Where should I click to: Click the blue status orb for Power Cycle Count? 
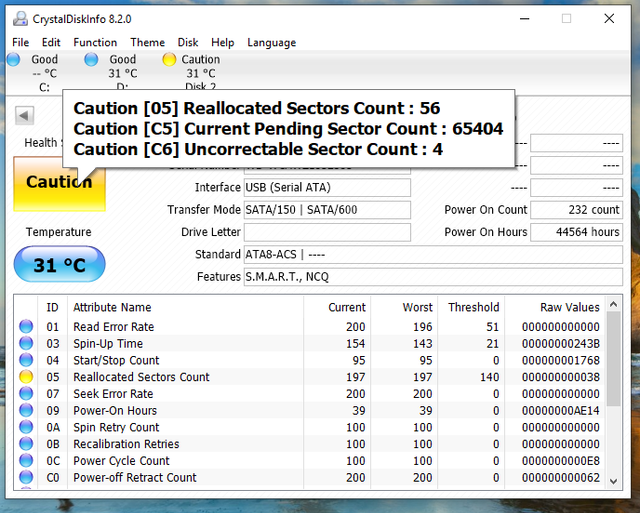coord(26,460)
